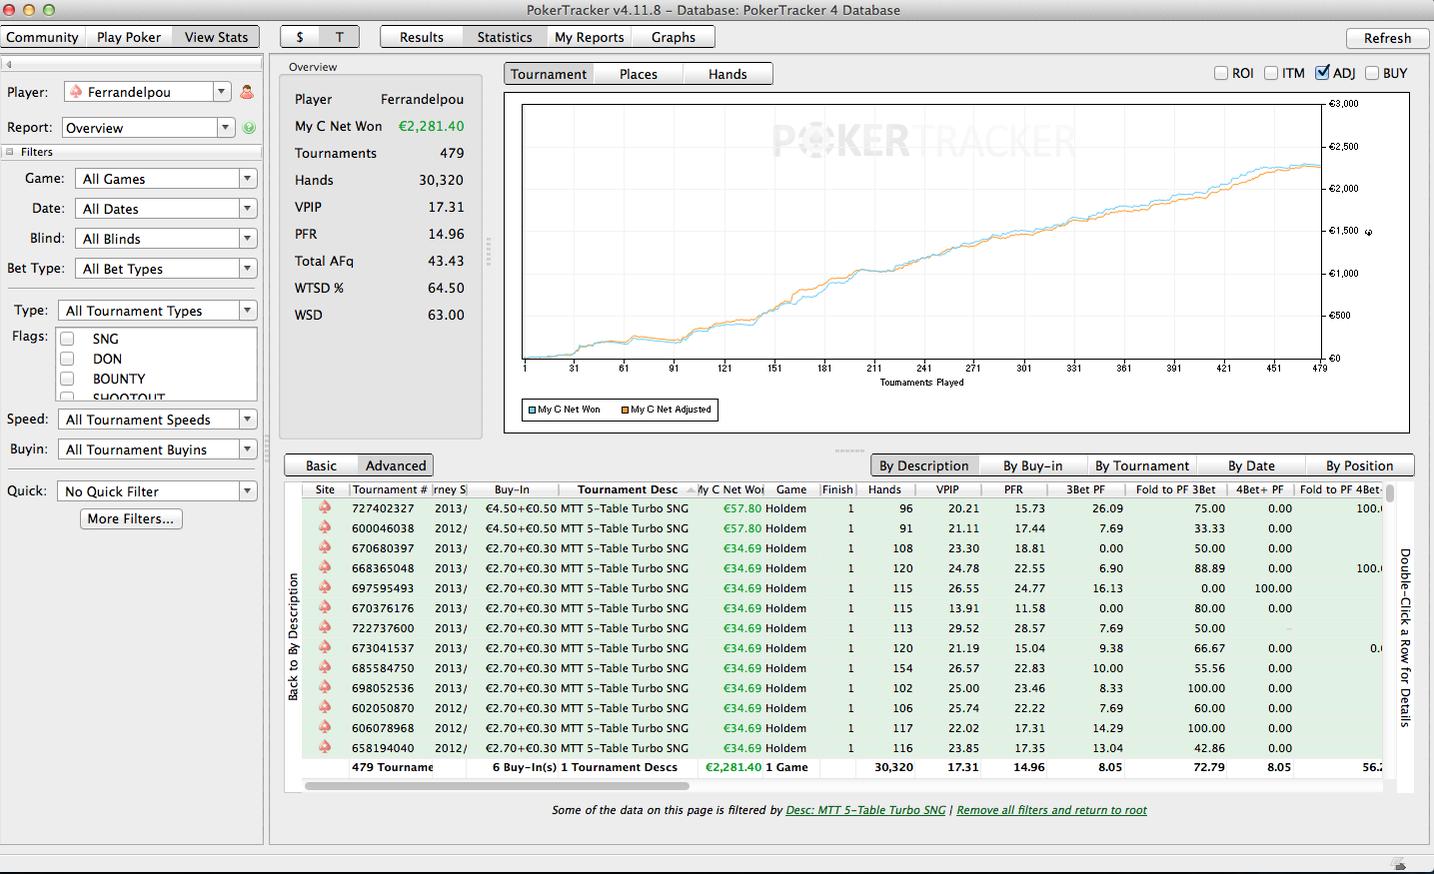
Task: Sort table by the Buy-In column header
Action: [x=511, y=490]
